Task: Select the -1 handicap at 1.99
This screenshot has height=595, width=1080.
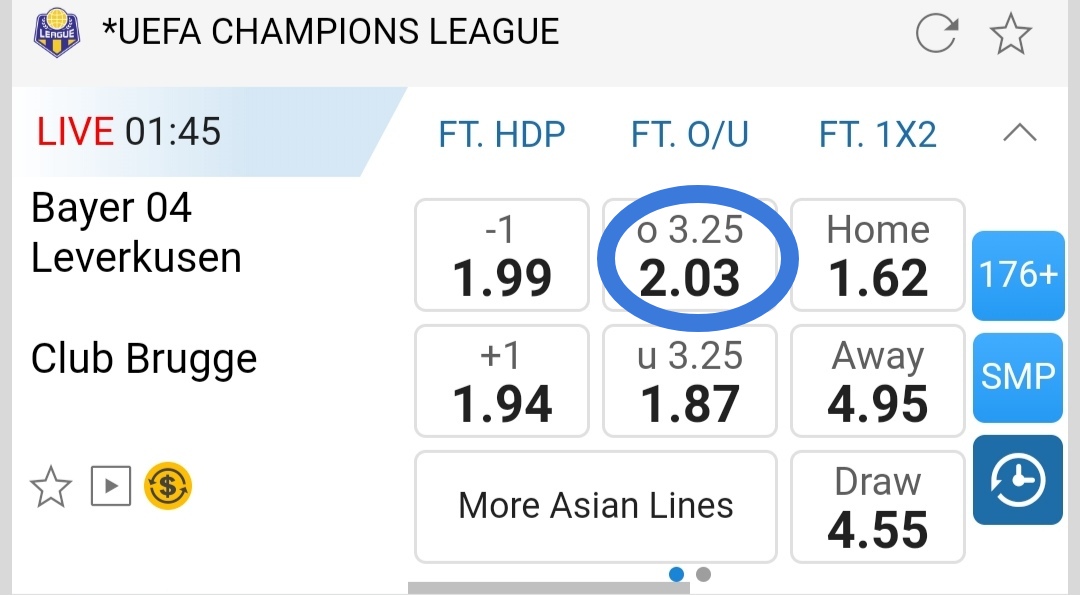Action: [502, 254]
